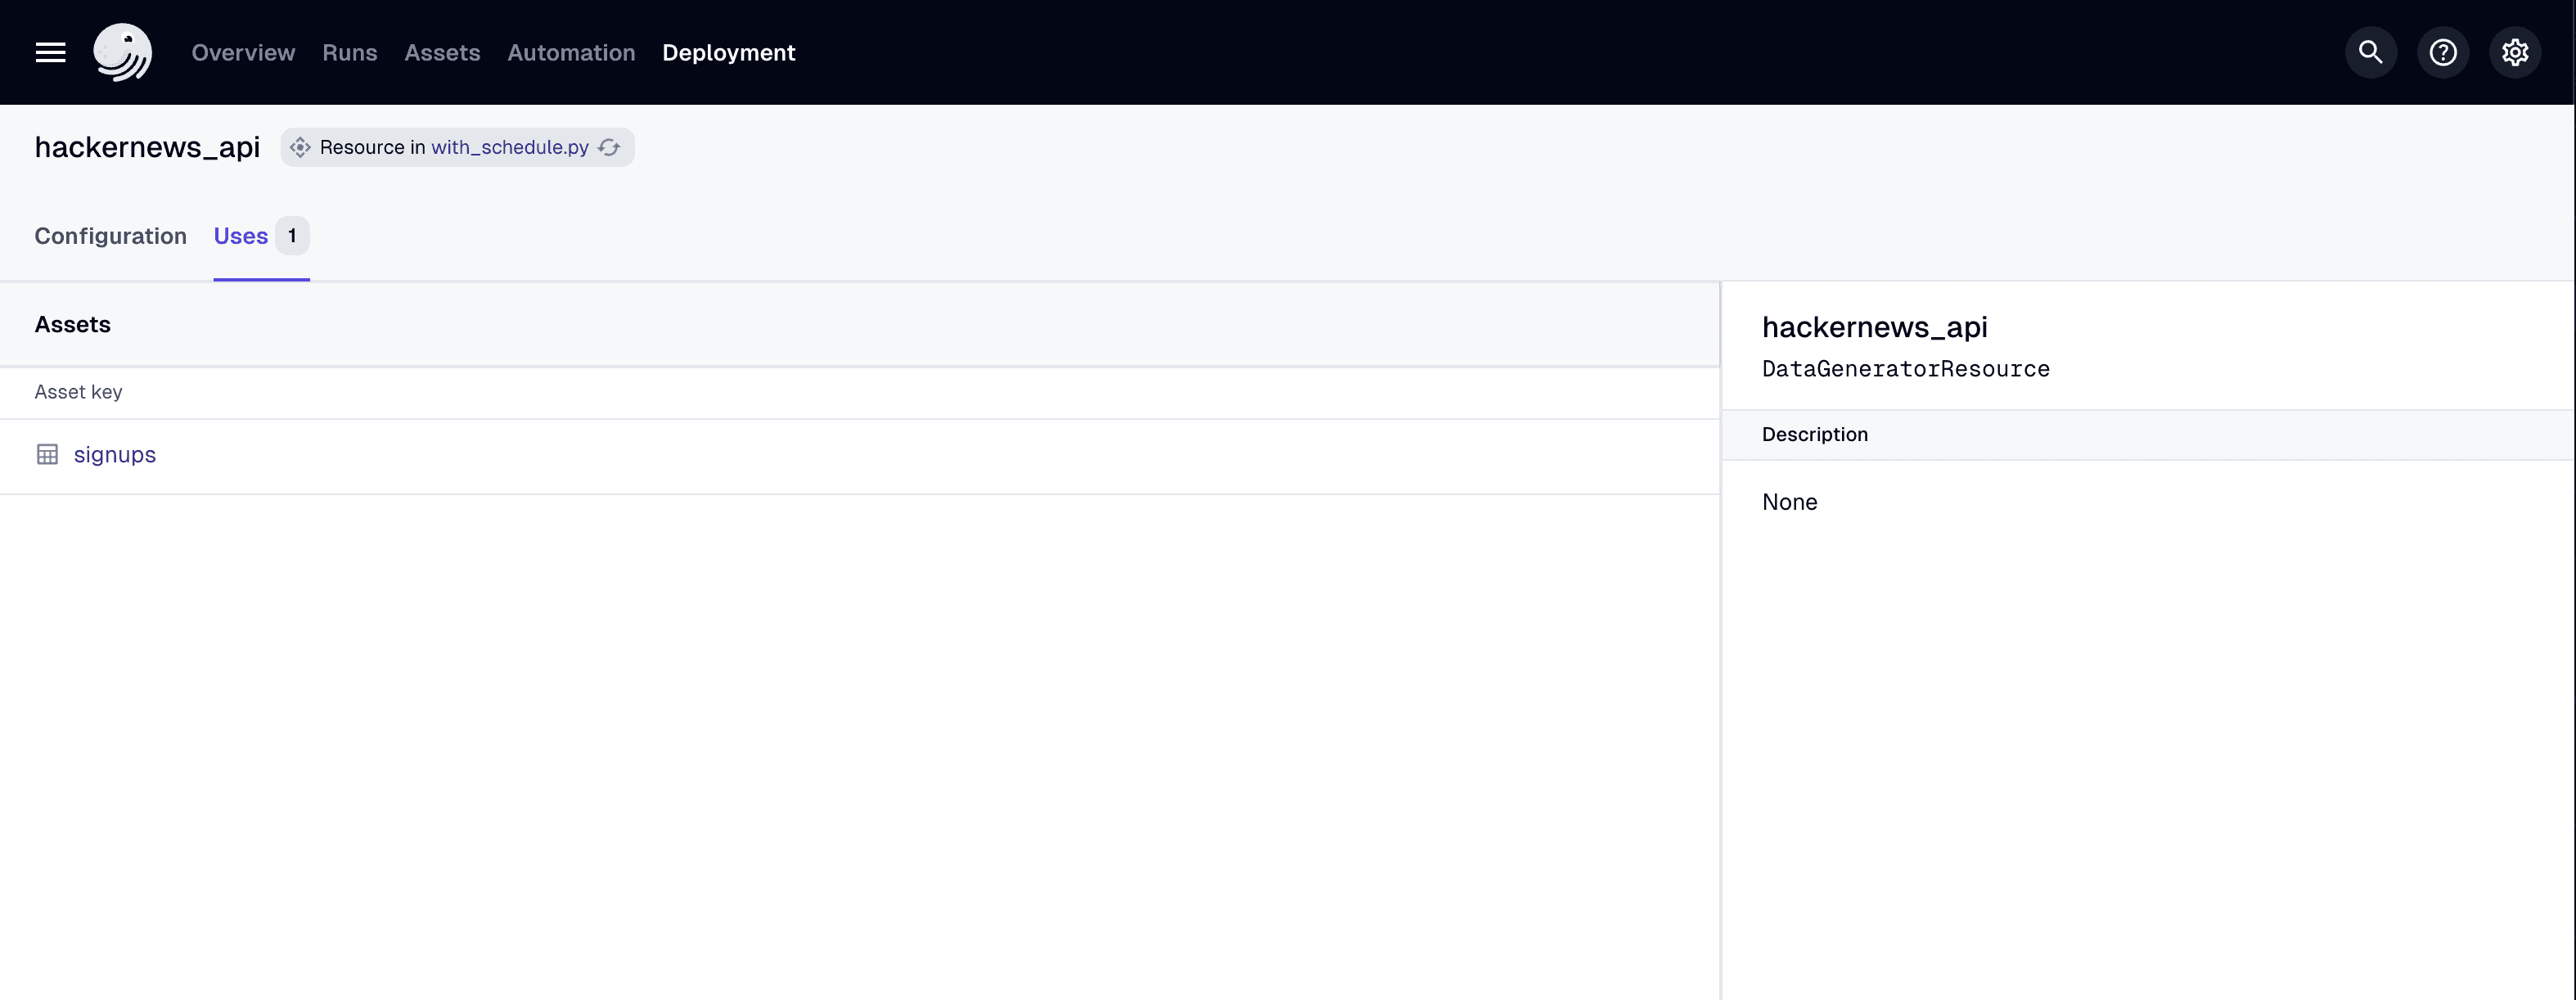Open the help menu
The height and width of the screenshot is (1000, 2576).
[x=2442, y=52]
